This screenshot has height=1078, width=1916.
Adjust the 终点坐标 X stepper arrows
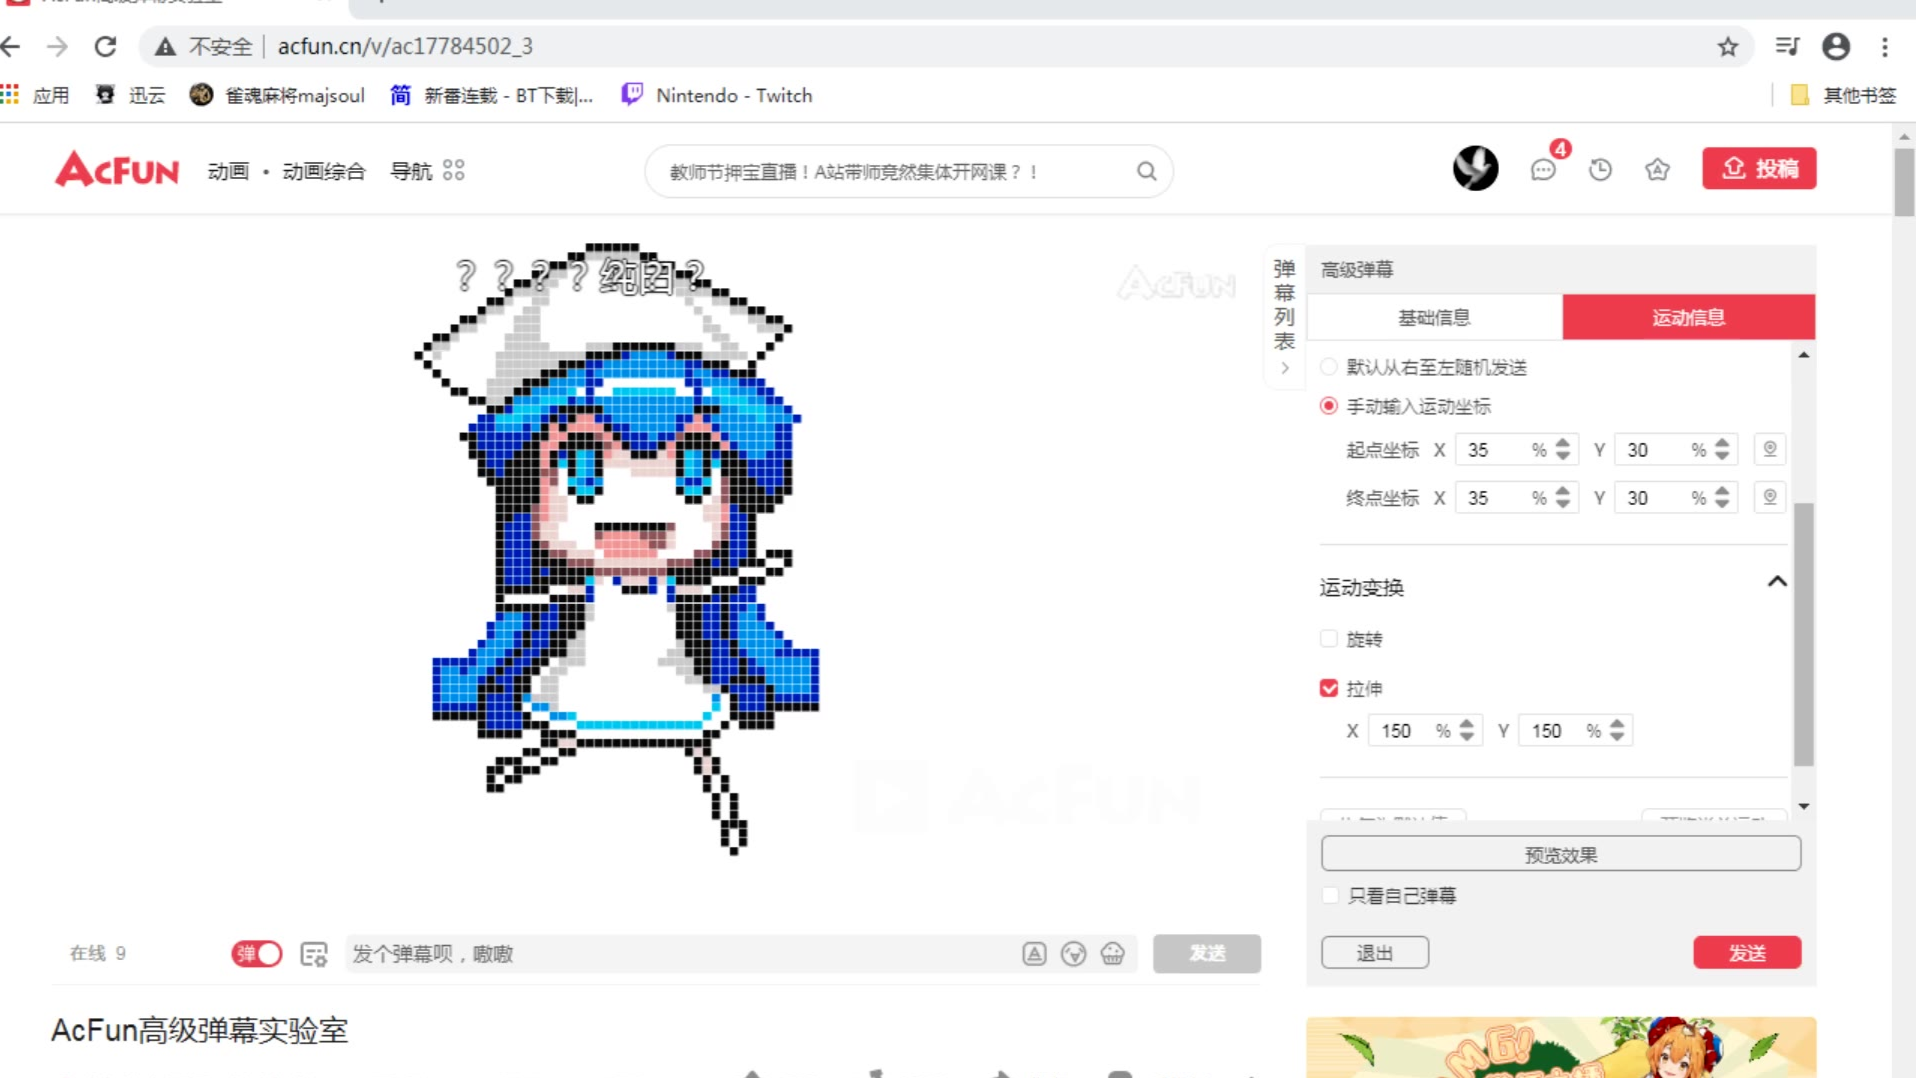click(1562, 498)
